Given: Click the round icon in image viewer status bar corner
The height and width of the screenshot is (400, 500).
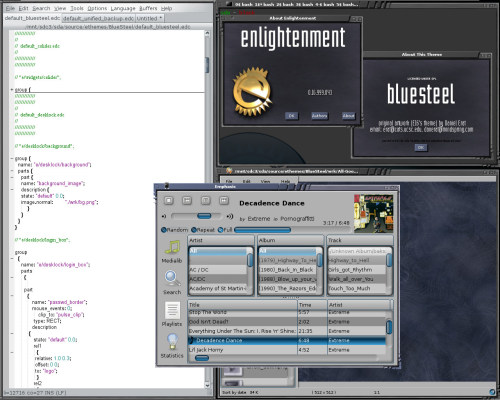Looking at the screenshot, I should (x=492, y=392).
